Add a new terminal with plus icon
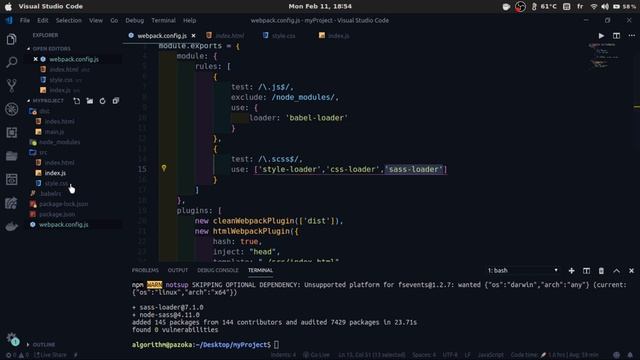 click(571, 271)
